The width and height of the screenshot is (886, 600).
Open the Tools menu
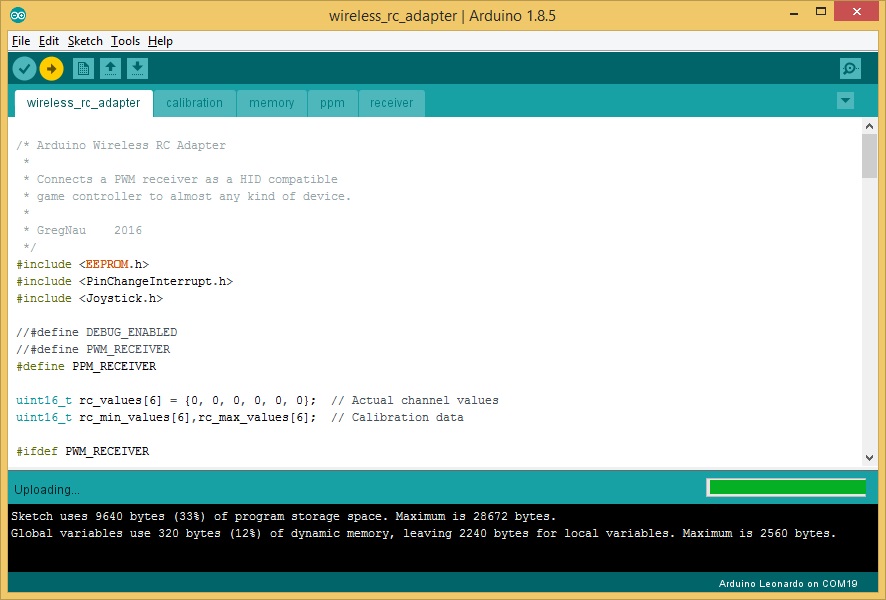tap(125, 41)
